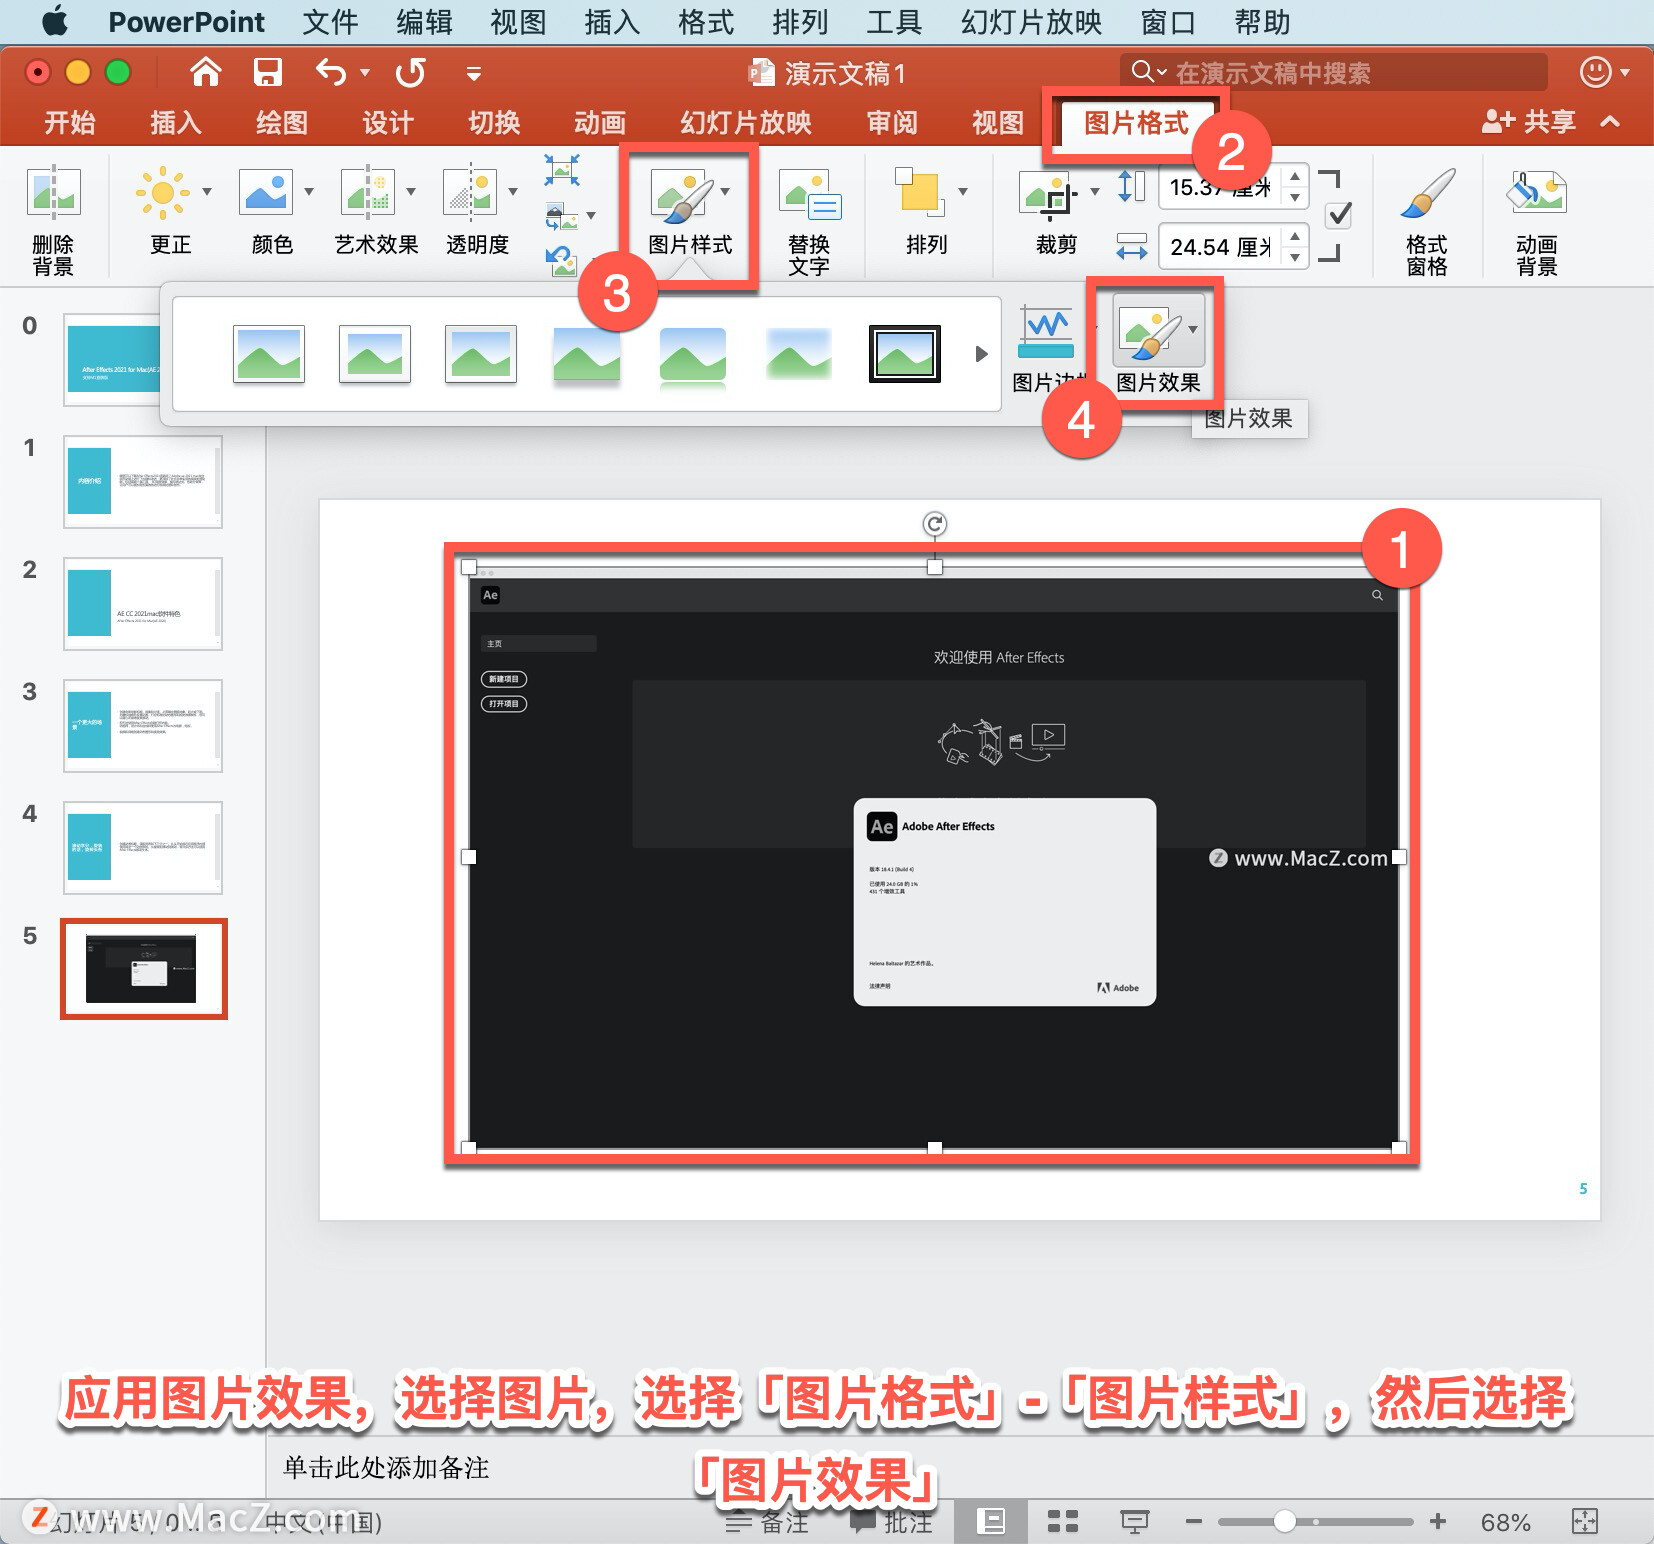1654x1544 pixels.
Task: Select the black double-frame picture style
Action: pyautogui.click(x=905, y=353)
